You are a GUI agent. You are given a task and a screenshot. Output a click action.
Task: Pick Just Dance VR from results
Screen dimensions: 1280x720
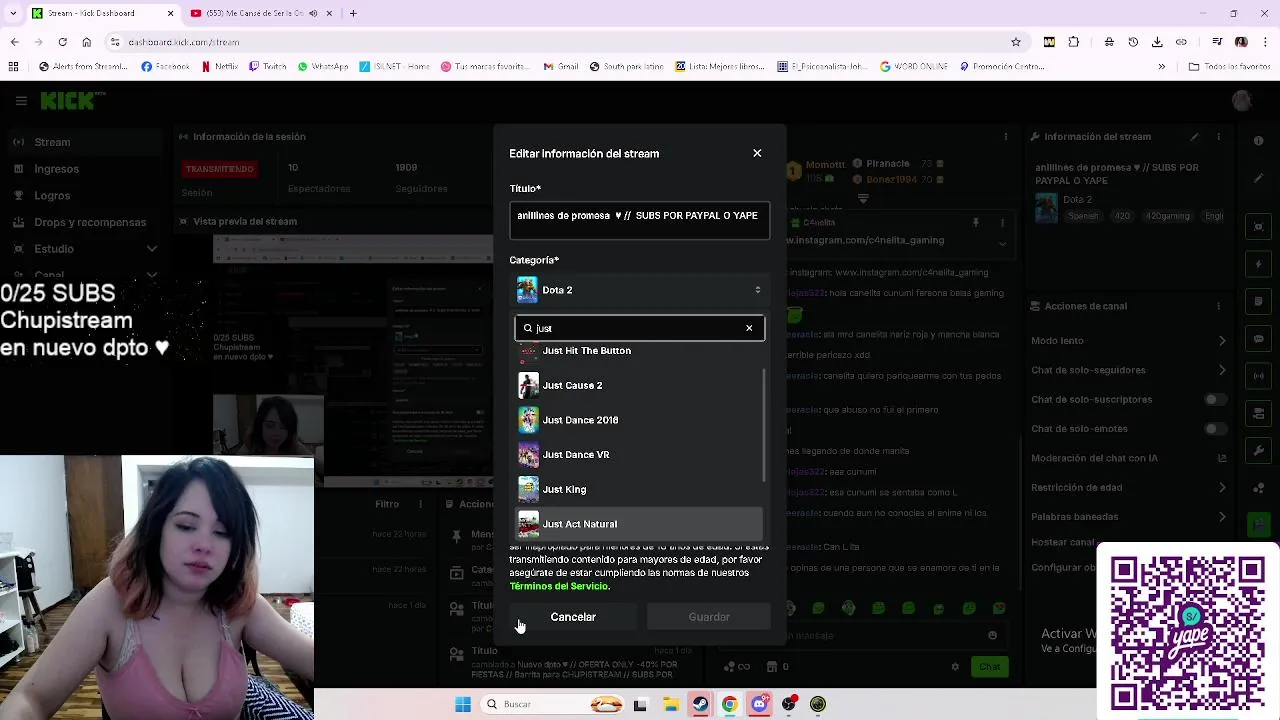tap(639, 455)
